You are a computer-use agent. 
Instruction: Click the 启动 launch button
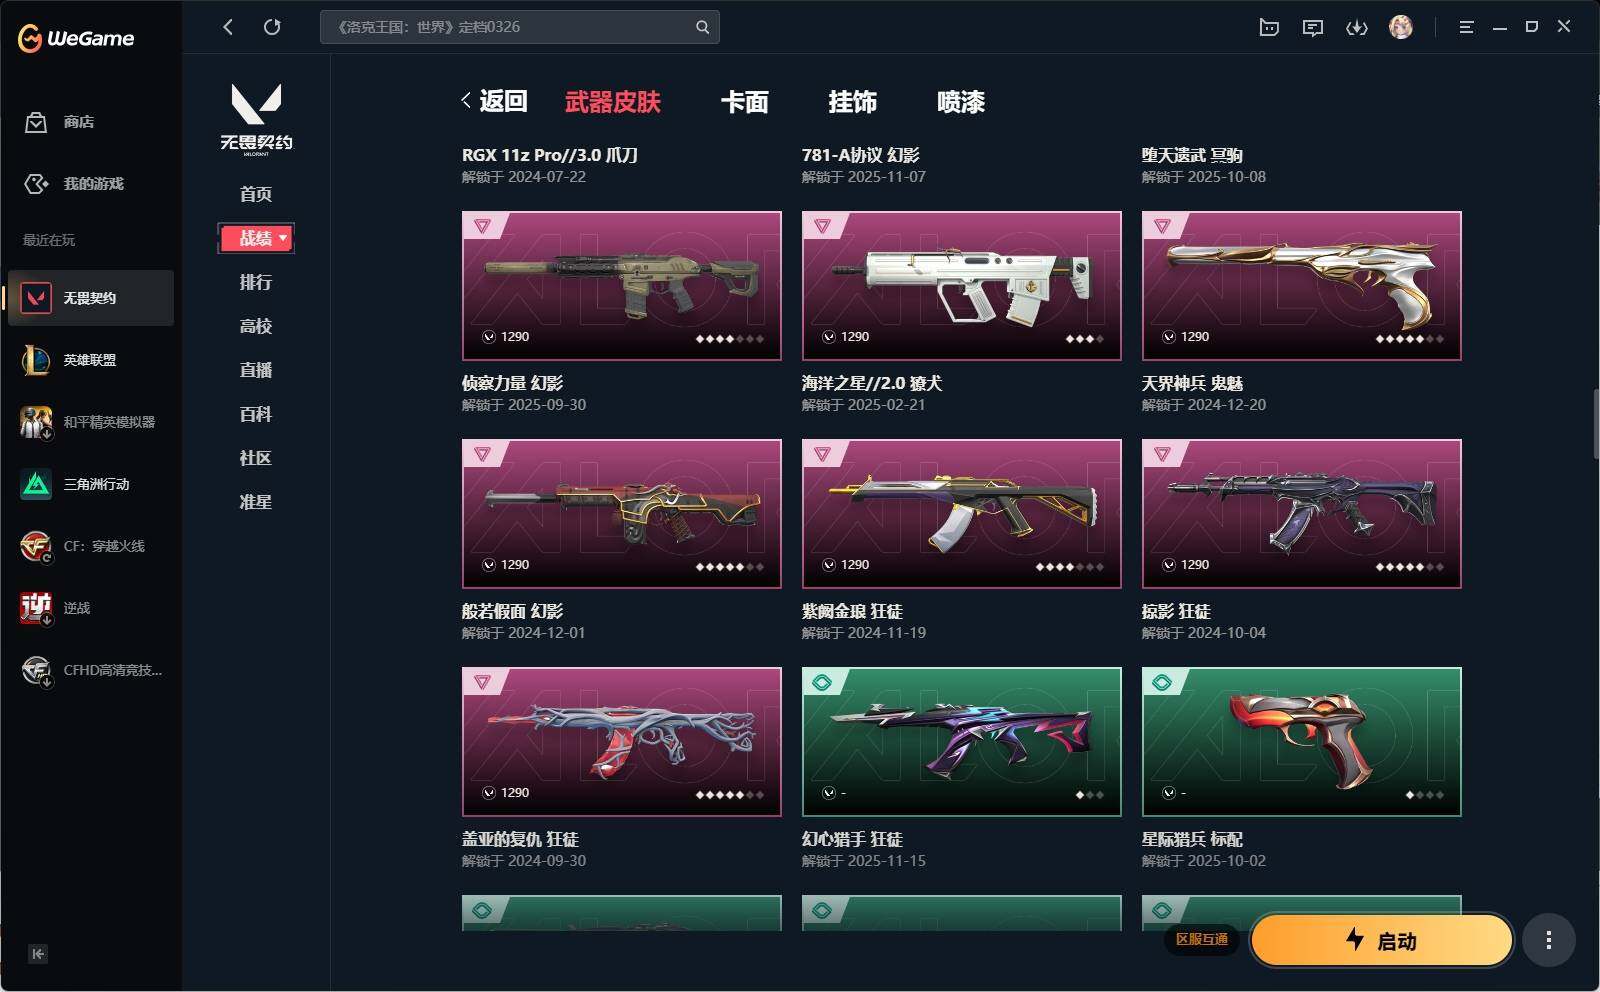click(x=1382, y=940)
